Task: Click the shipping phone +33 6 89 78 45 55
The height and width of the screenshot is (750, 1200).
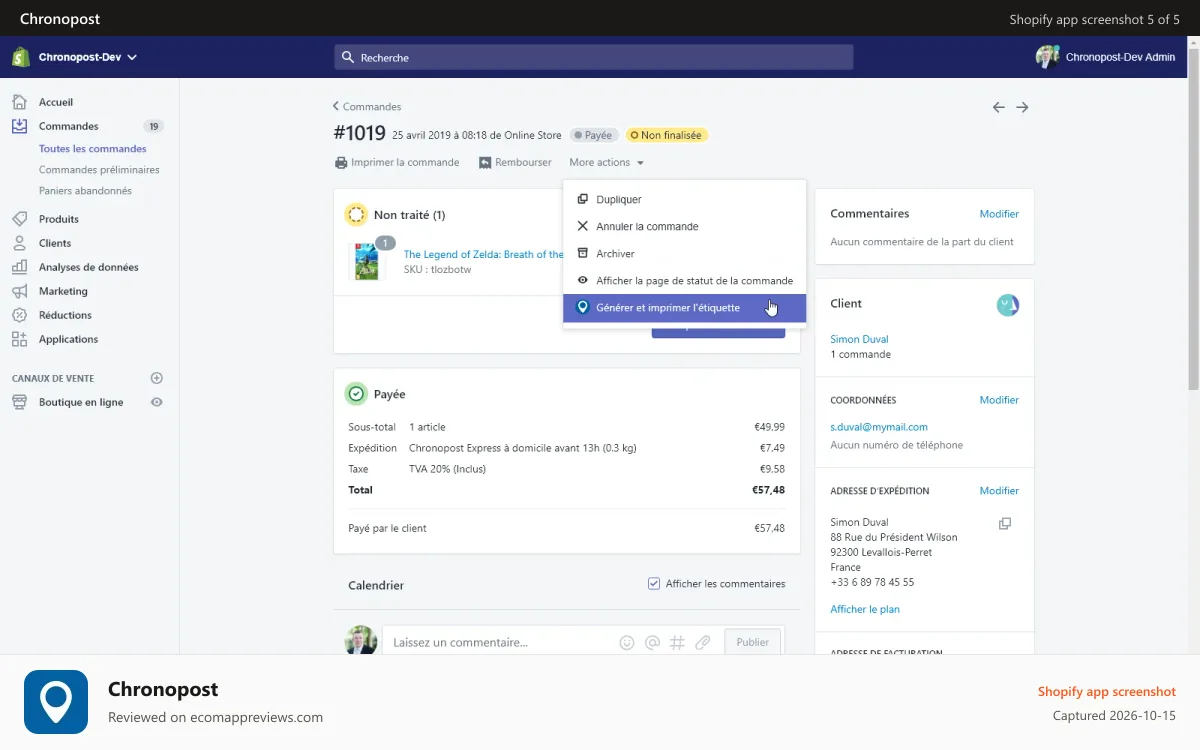Action: [x=872, y=582]
